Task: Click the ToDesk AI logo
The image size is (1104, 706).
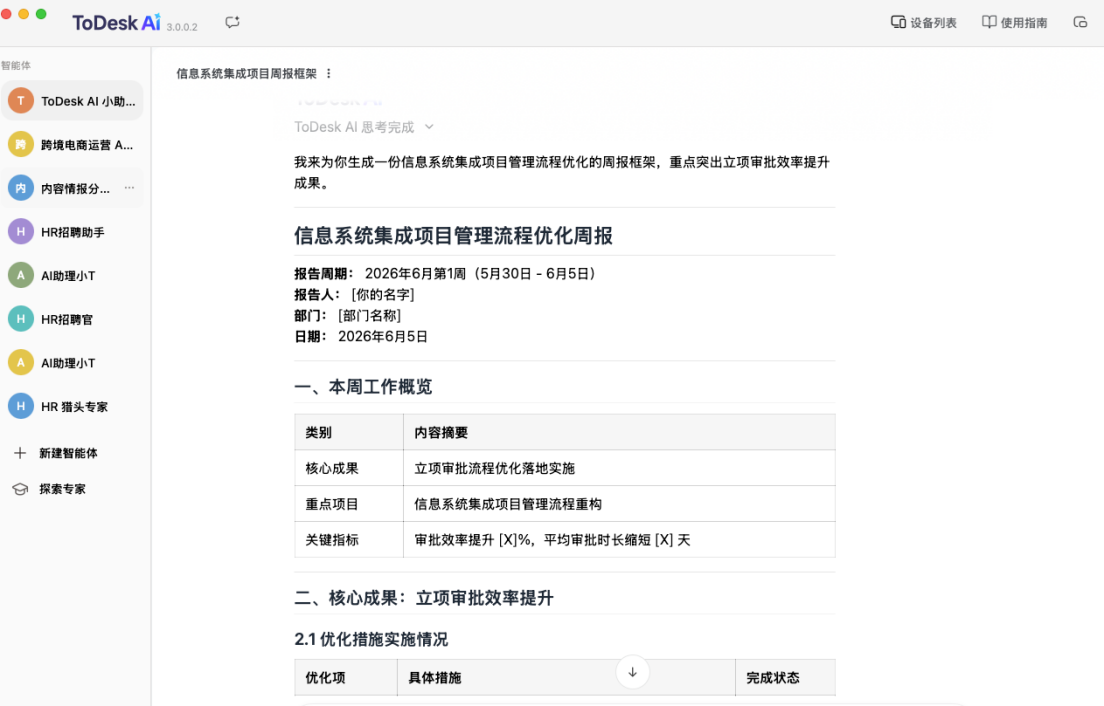Action: click(116, 23)
